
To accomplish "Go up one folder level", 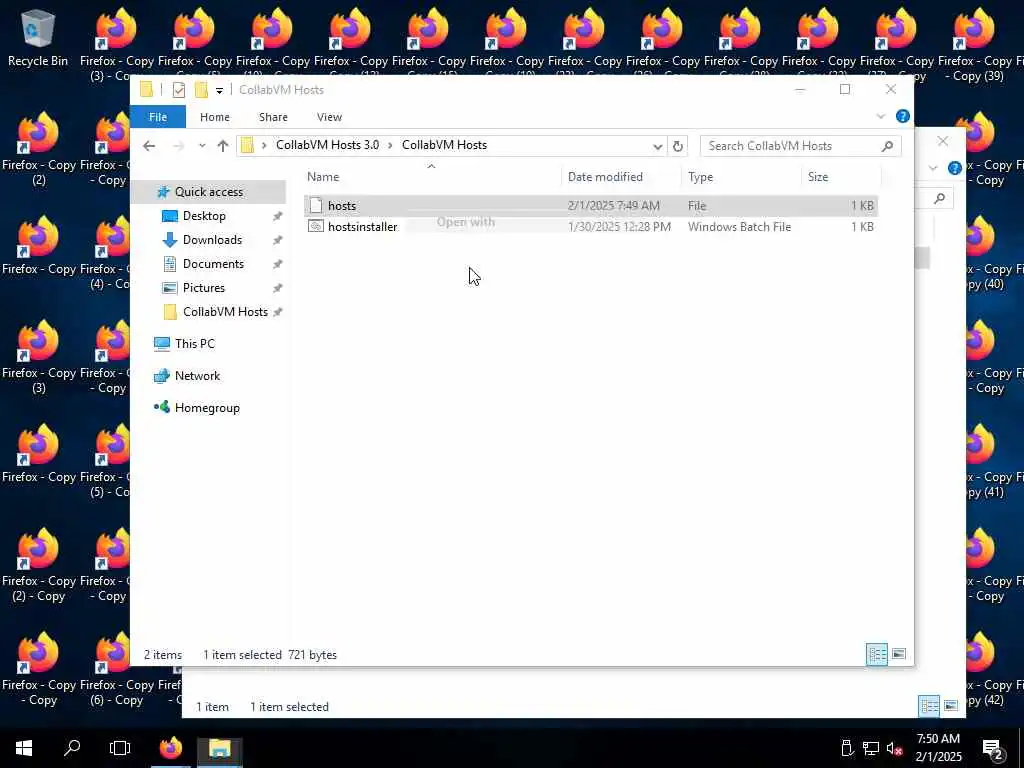I will 223,146.
